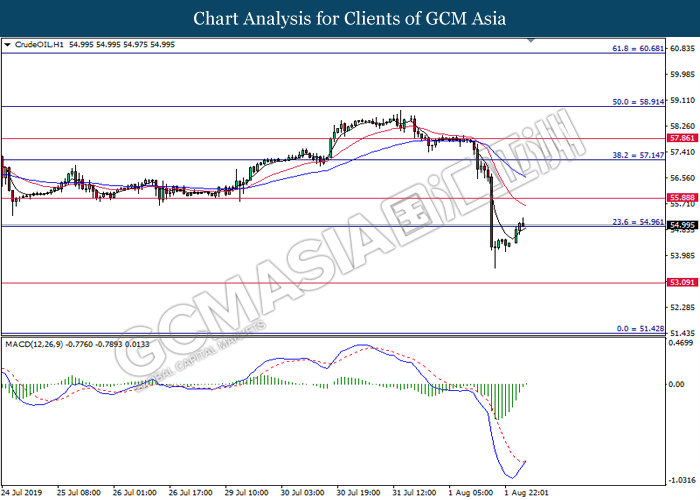
Task: Click the 0.4699 MACD scale value
Action: coord(681,343)
